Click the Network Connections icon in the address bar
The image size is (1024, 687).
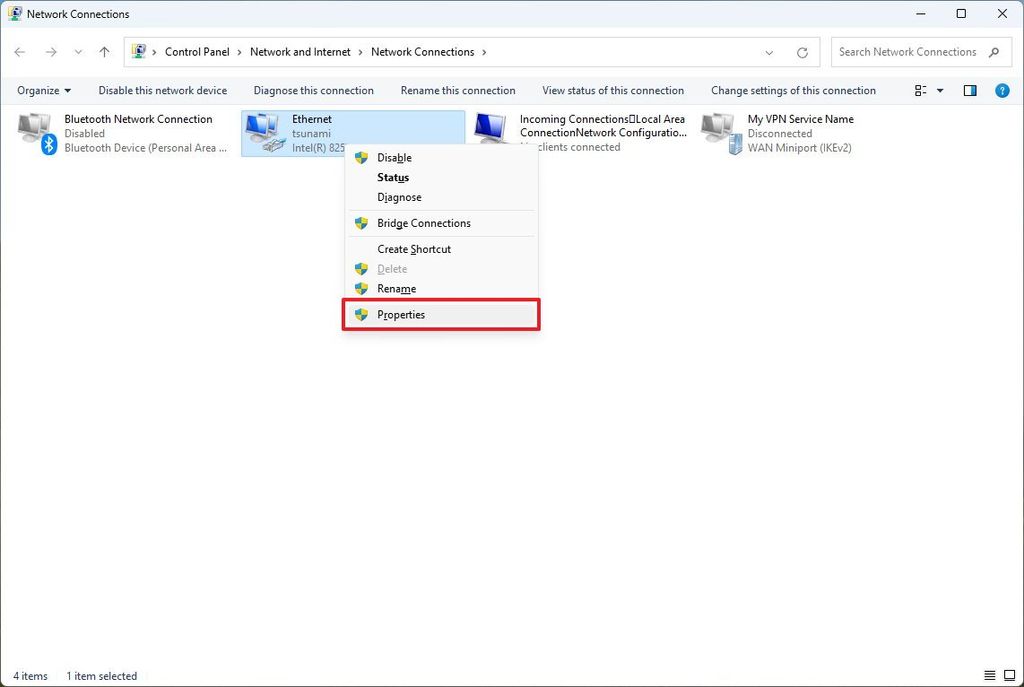(x=140, y=51)
